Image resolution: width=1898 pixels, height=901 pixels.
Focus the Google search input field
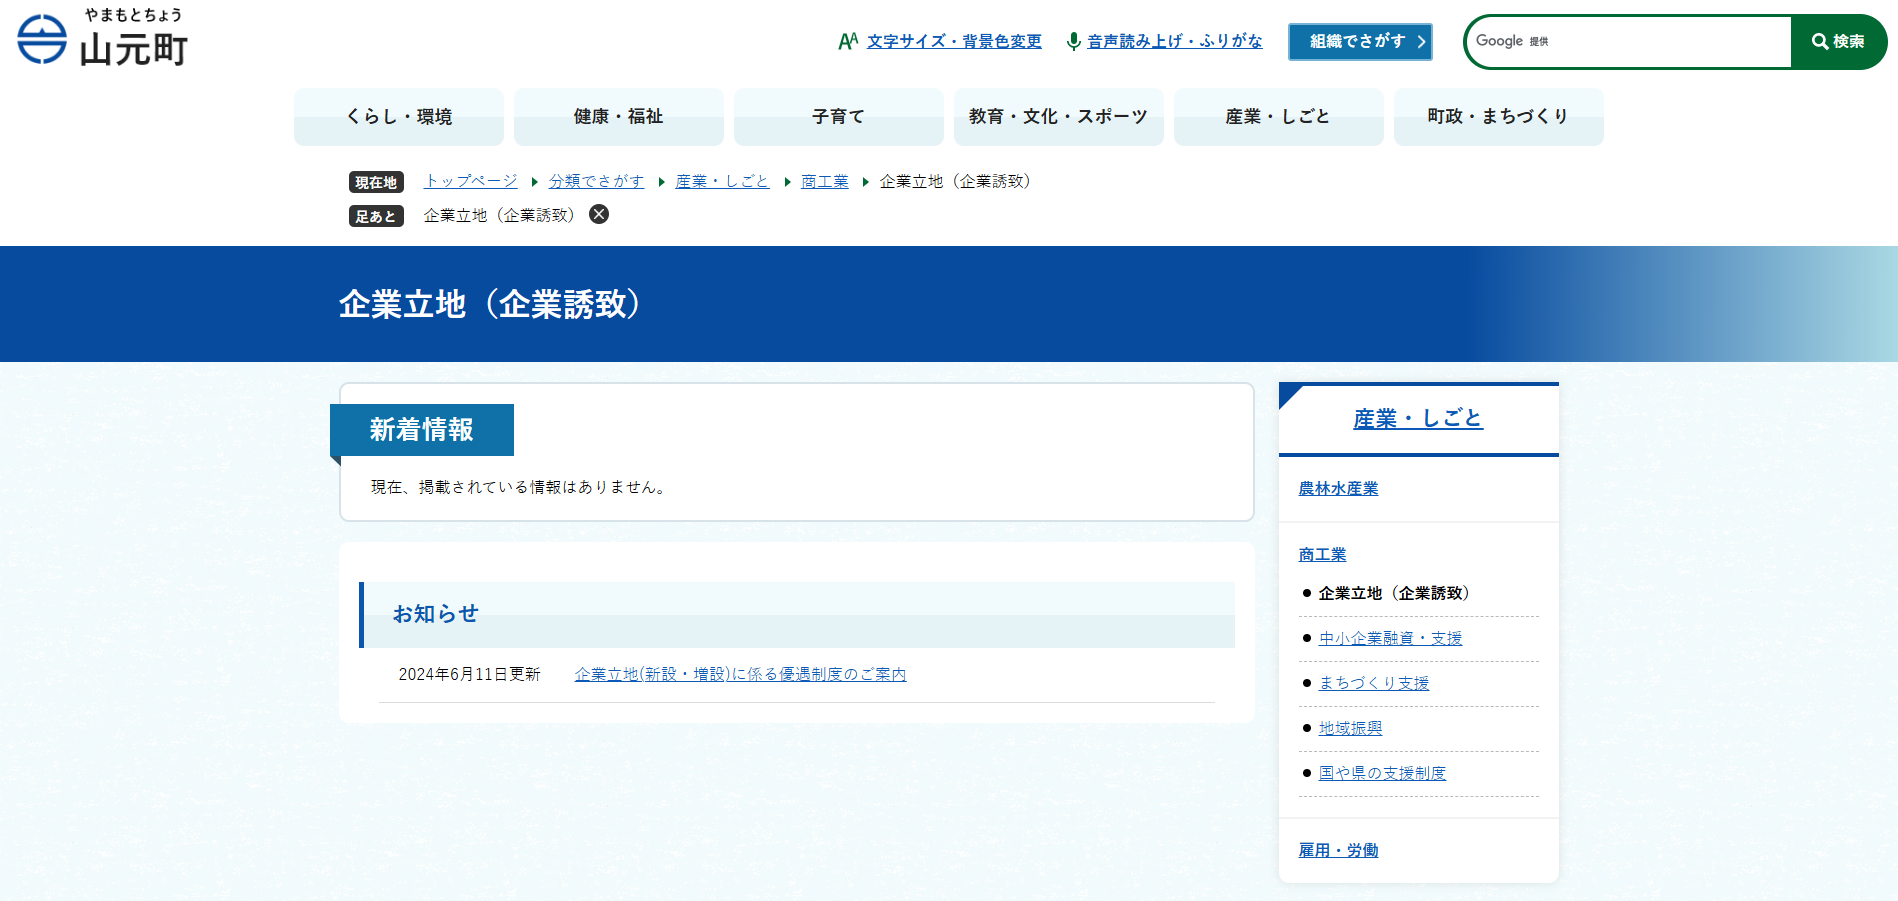(1629, 42)
